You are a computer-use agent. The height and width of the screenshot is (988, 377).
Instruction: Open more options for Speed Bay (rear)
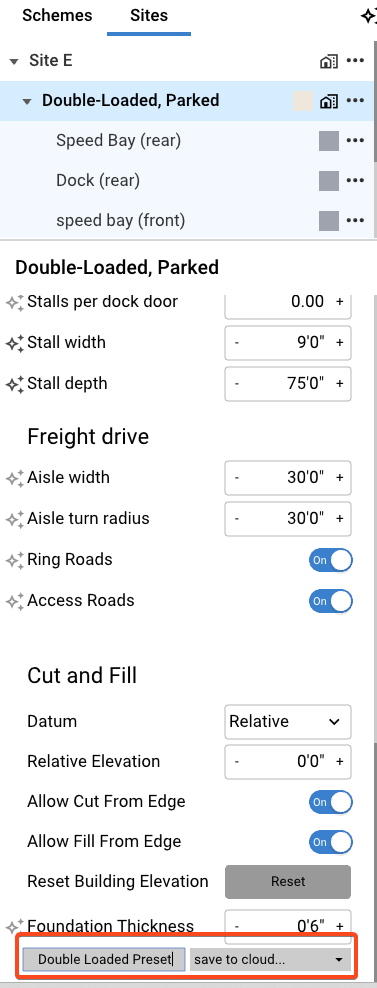click(x=356, y=141)
